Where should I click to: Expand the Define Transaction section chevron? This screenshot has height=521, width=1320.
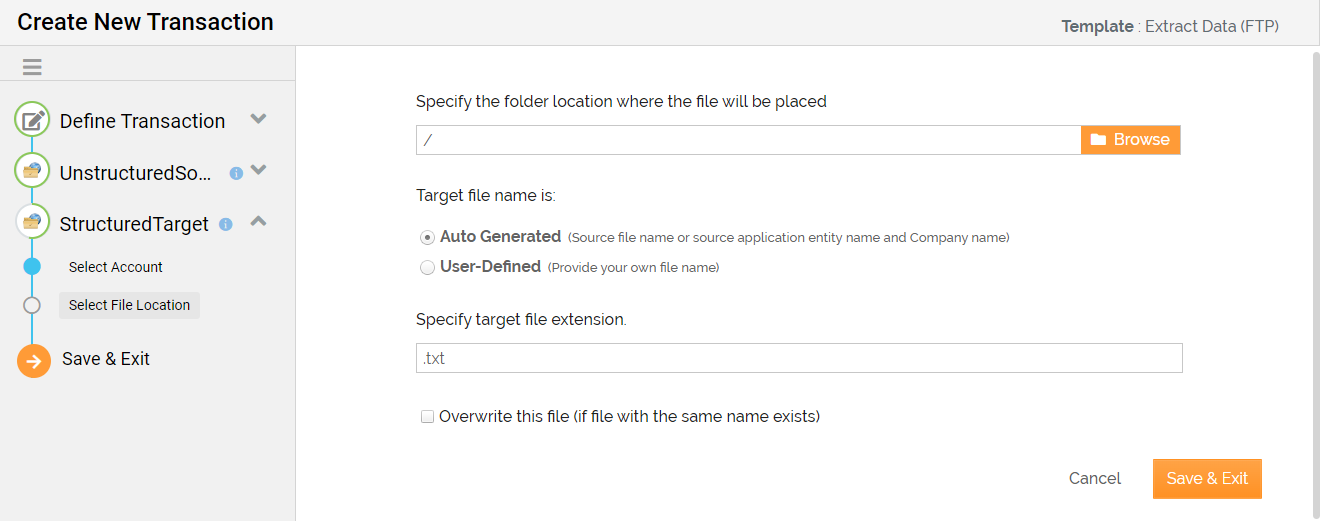pos(258,119)
